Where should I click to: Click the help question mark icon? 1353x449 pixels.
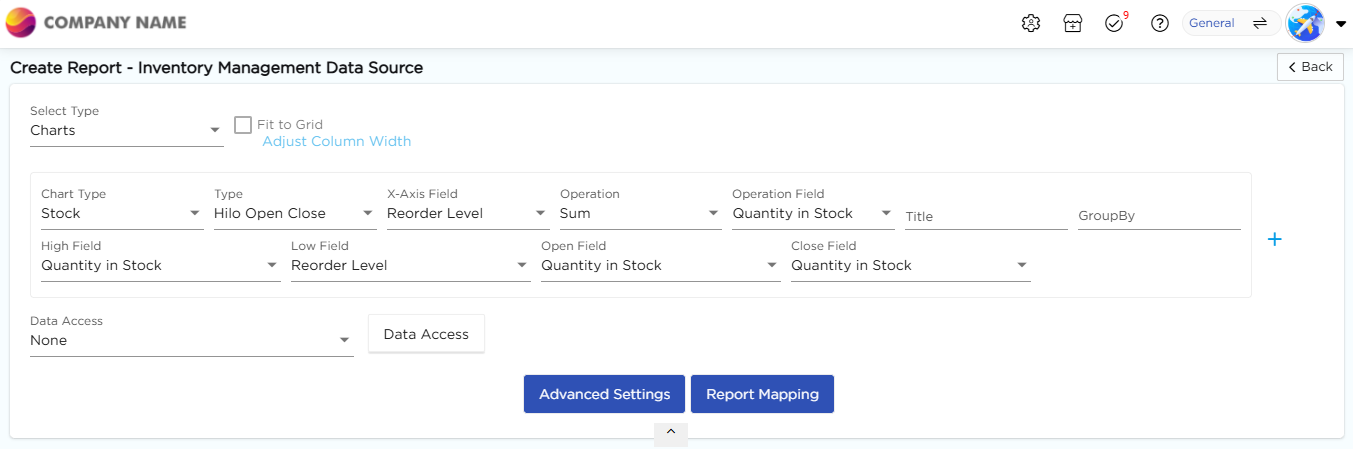point(1160,23)
